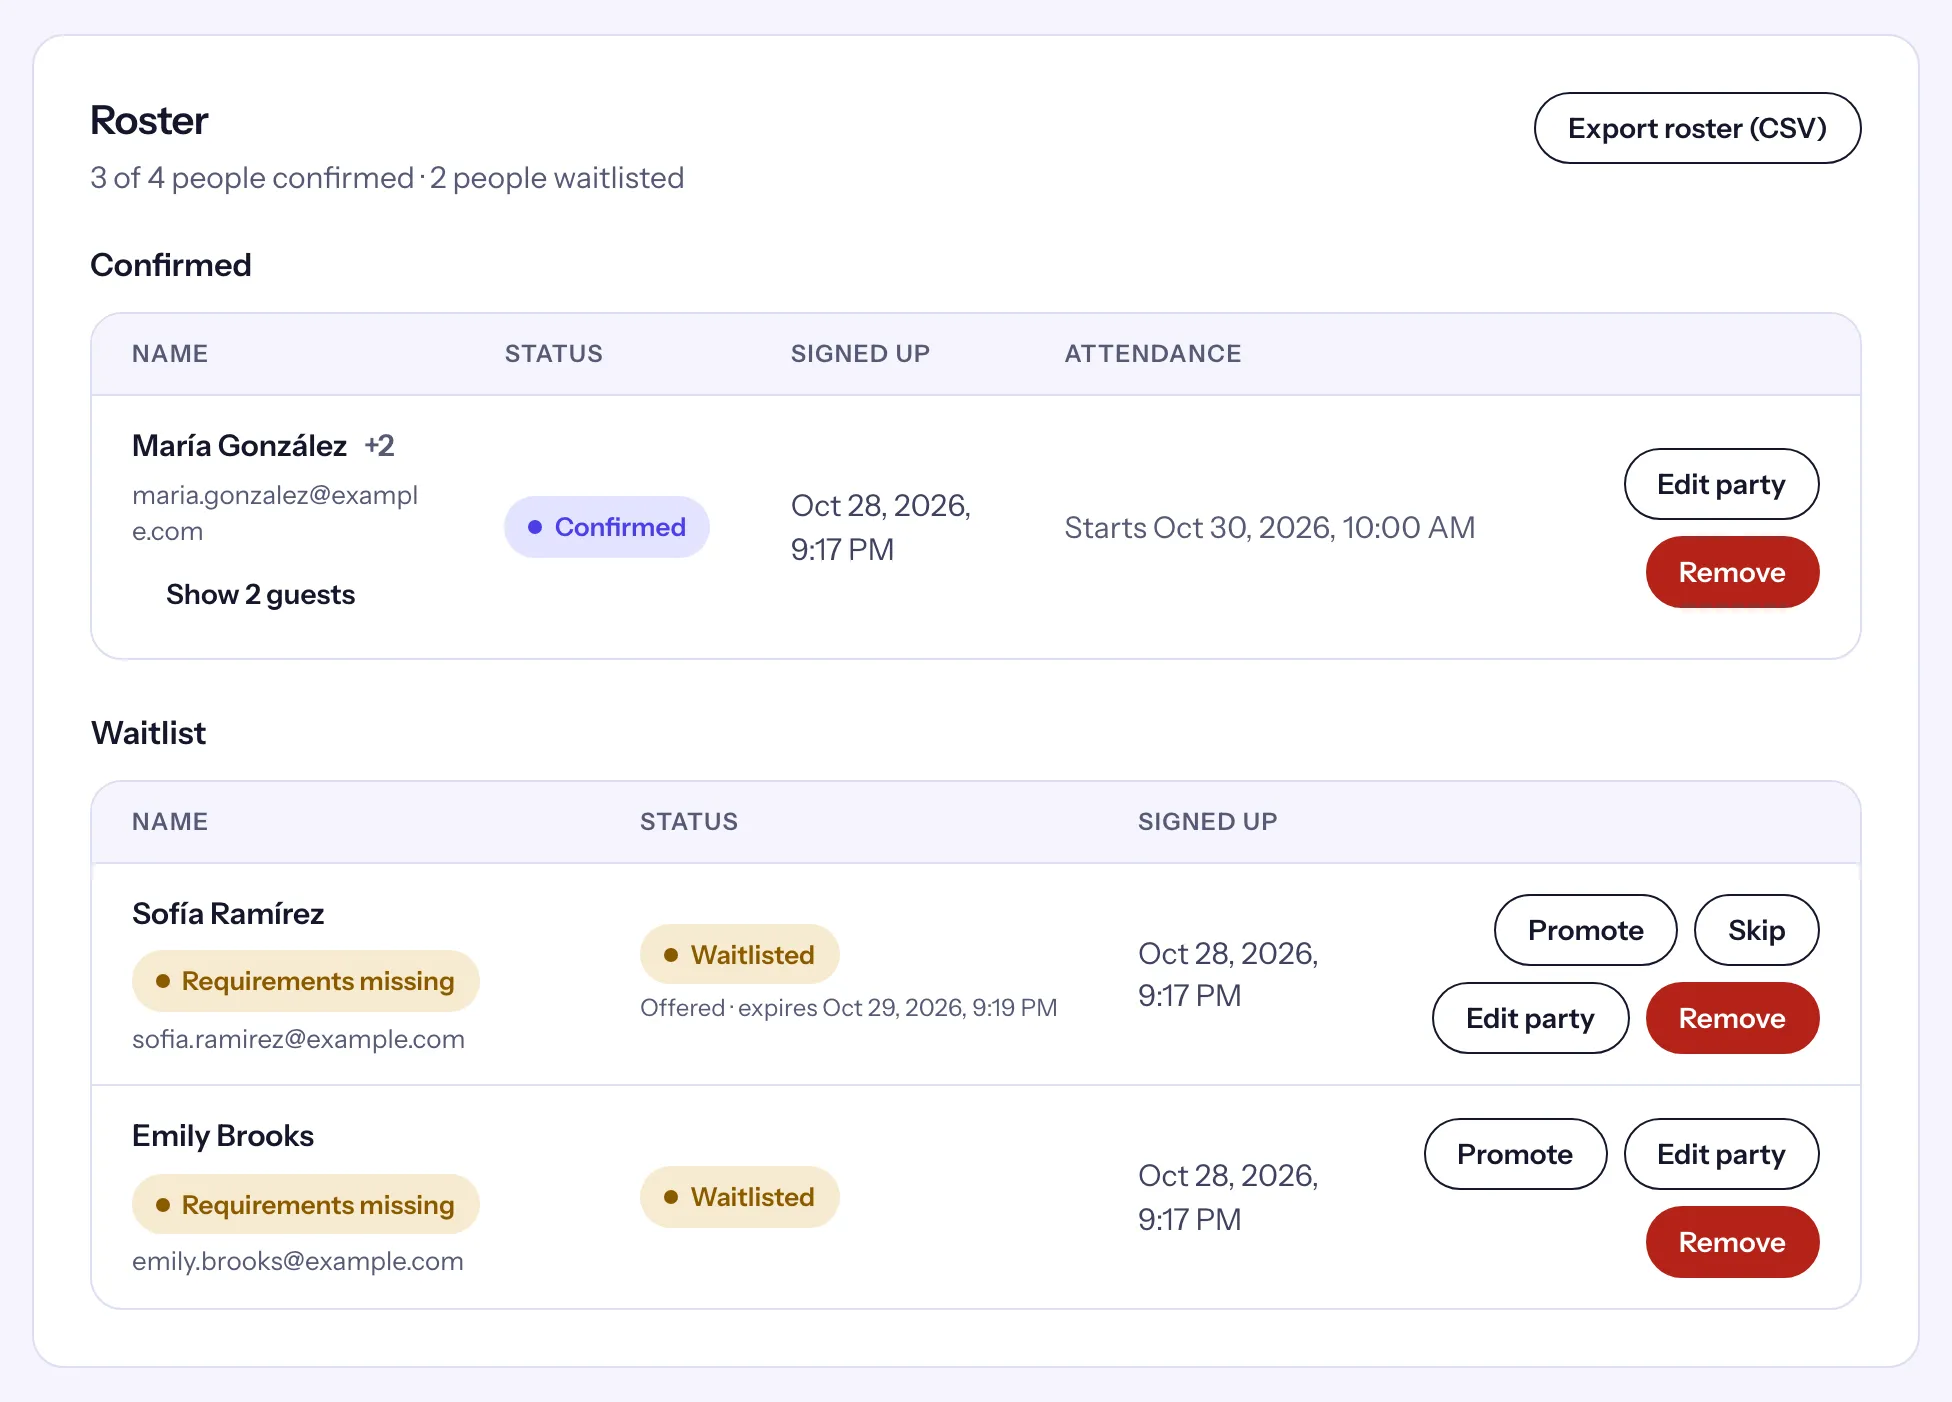
Task: Click Emily Brooks's signed up date
Action: [x=1228, y=1197]
